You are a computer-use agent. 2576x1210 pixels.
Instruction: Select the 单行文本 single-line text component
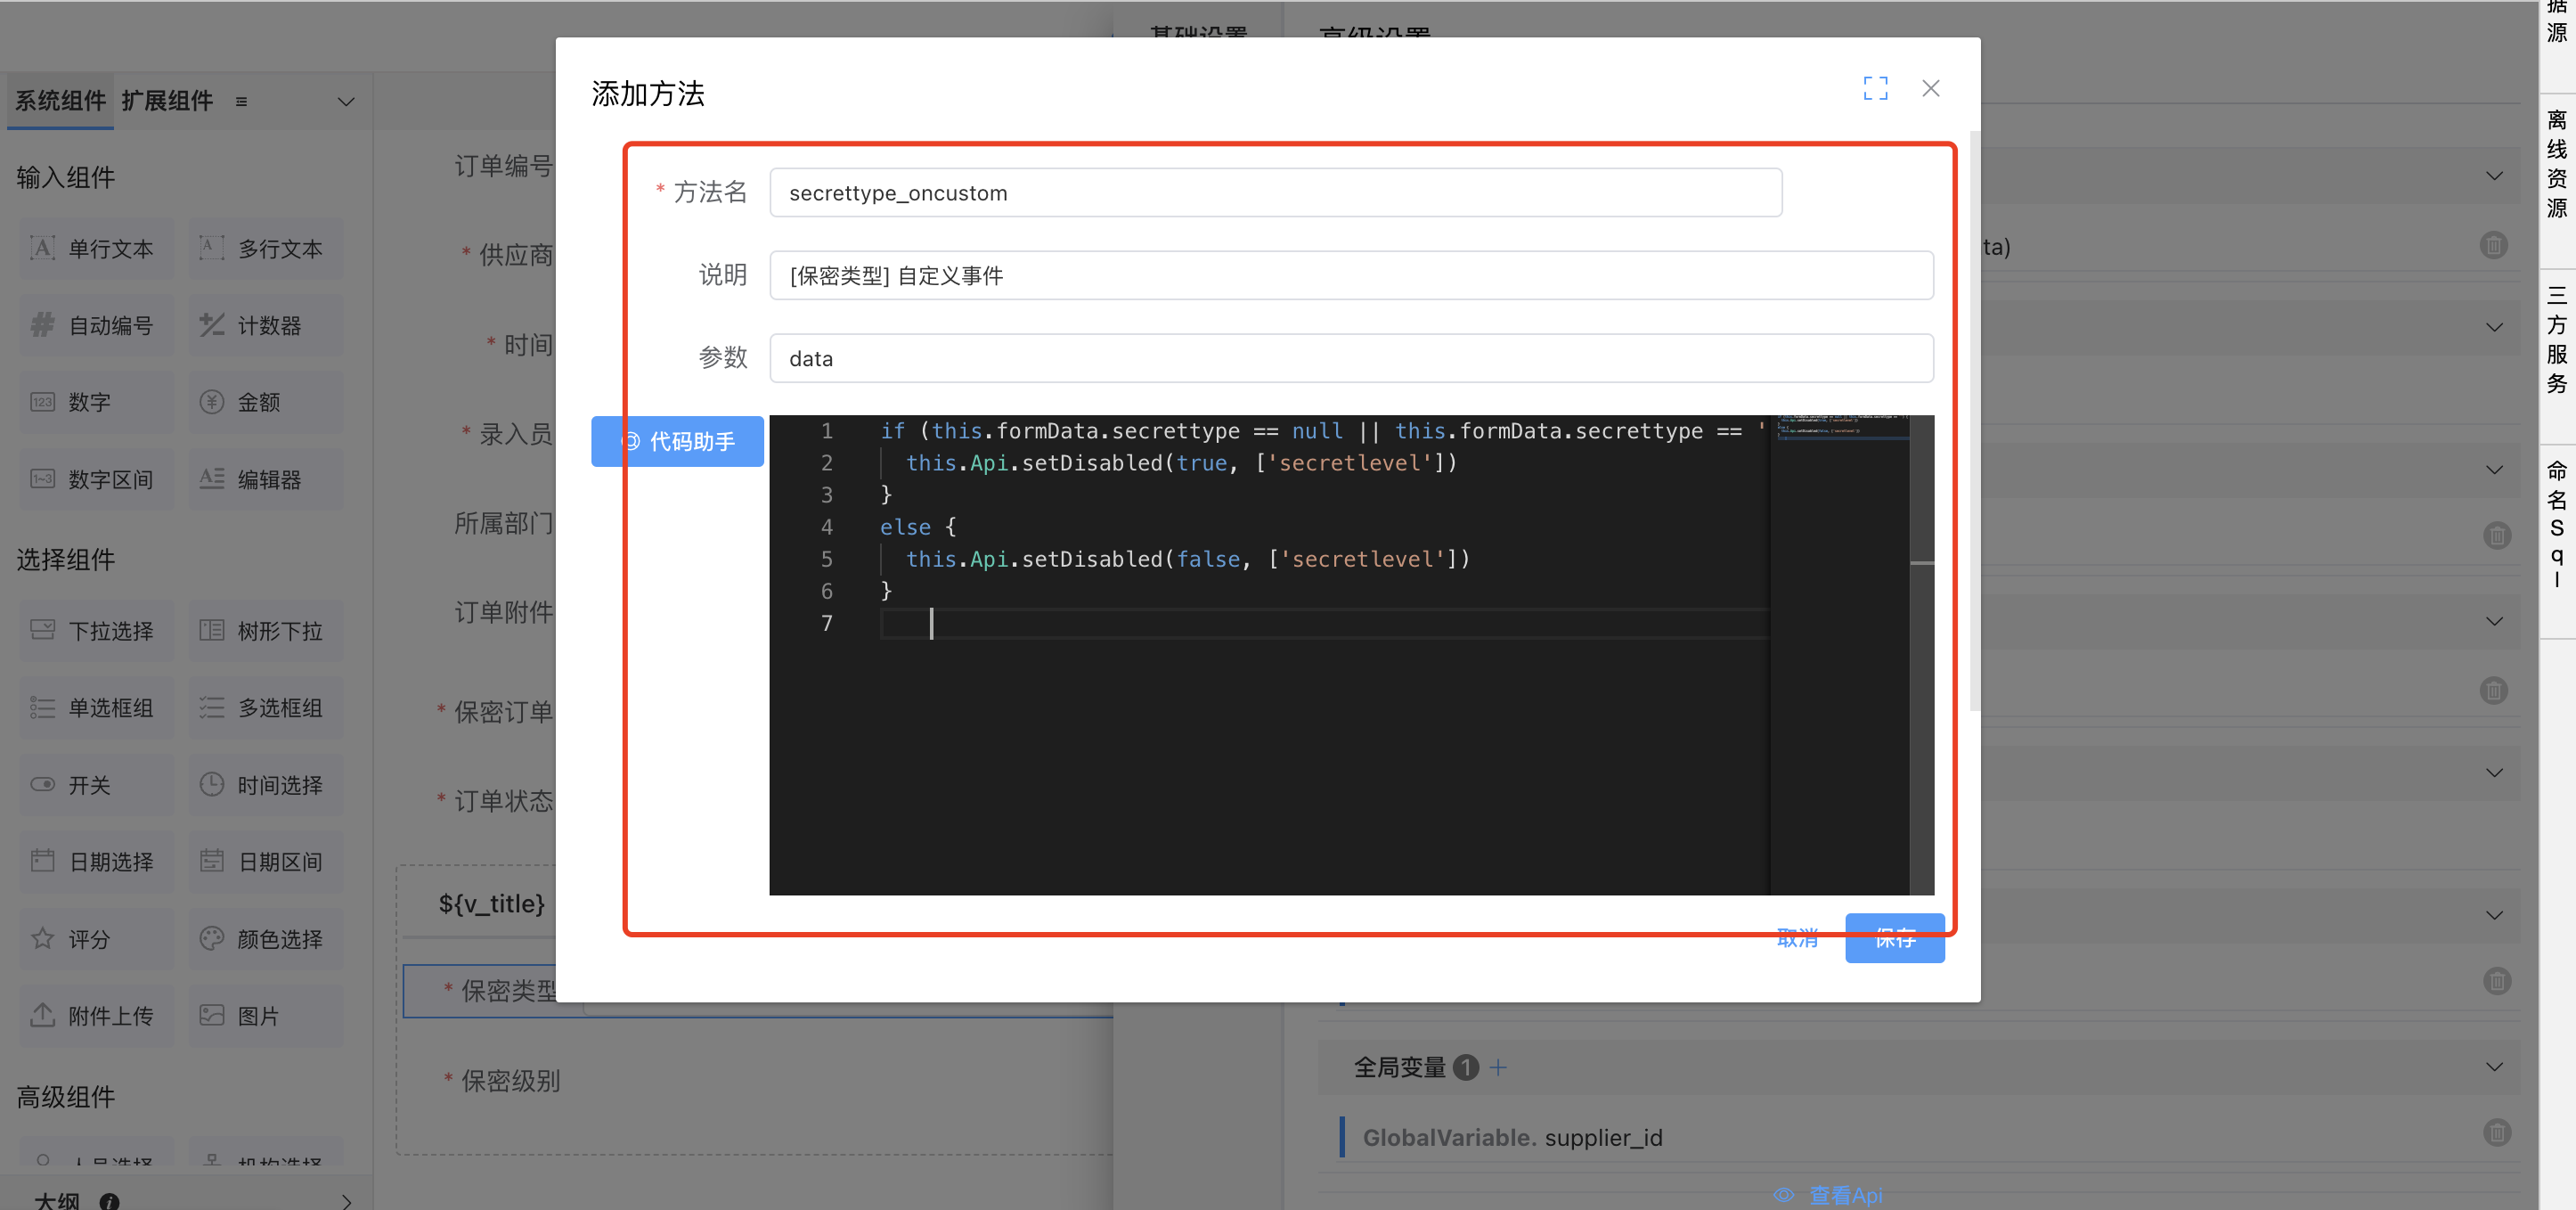(x=96, y=249)
